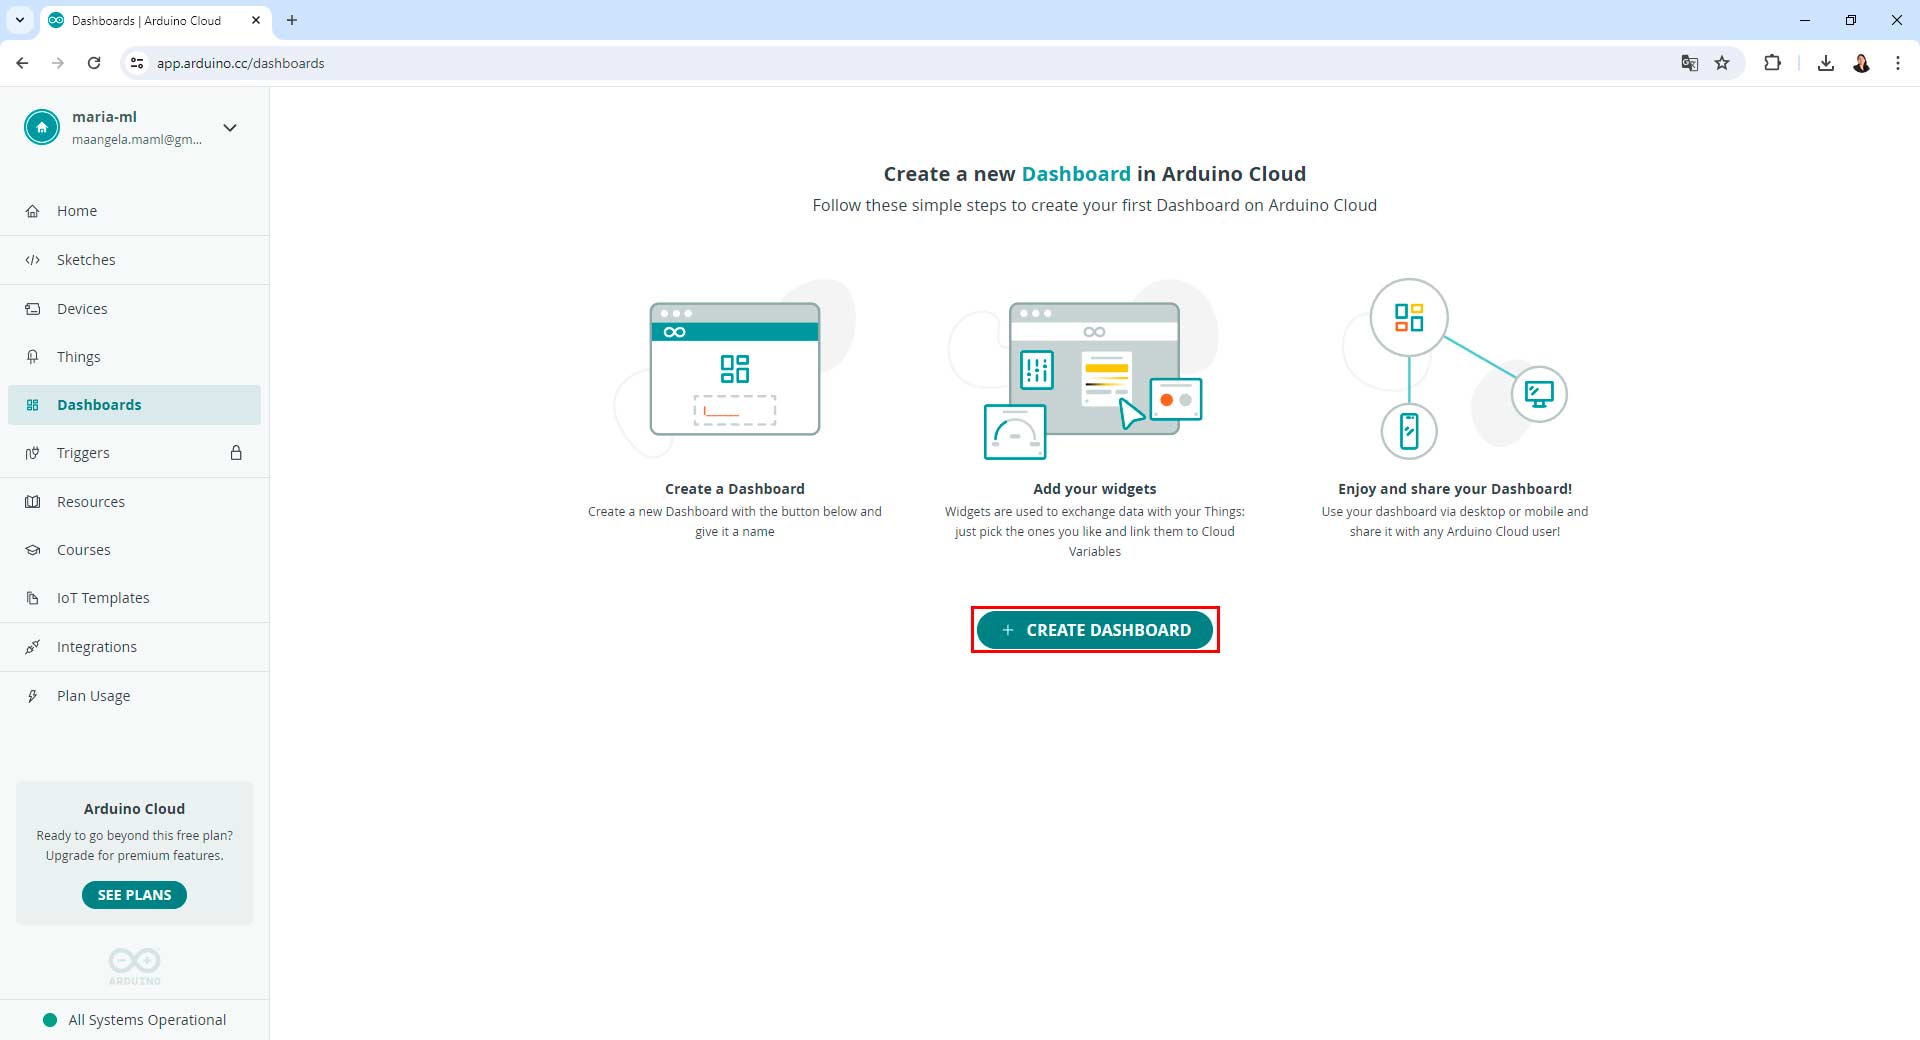Click the Chrome profile avatar
Screen dimensions: 1920x1040
tap(1862, 63)
